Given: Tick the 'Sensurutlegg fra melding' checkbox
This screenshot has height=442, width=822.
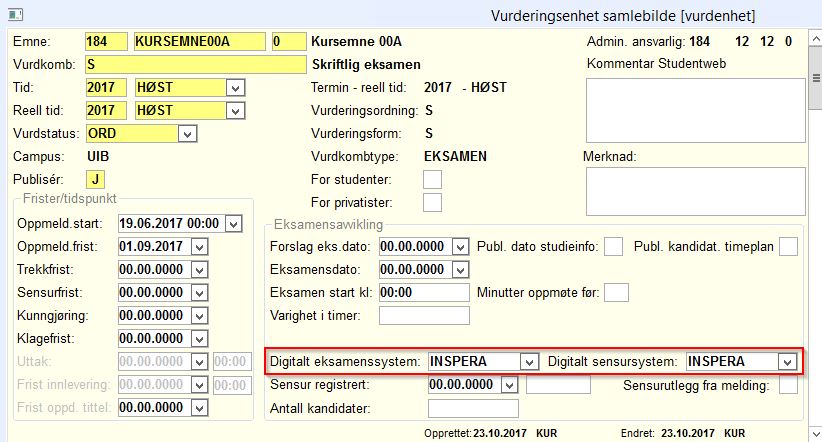Looking at the screenshot, I should [789, 385].
